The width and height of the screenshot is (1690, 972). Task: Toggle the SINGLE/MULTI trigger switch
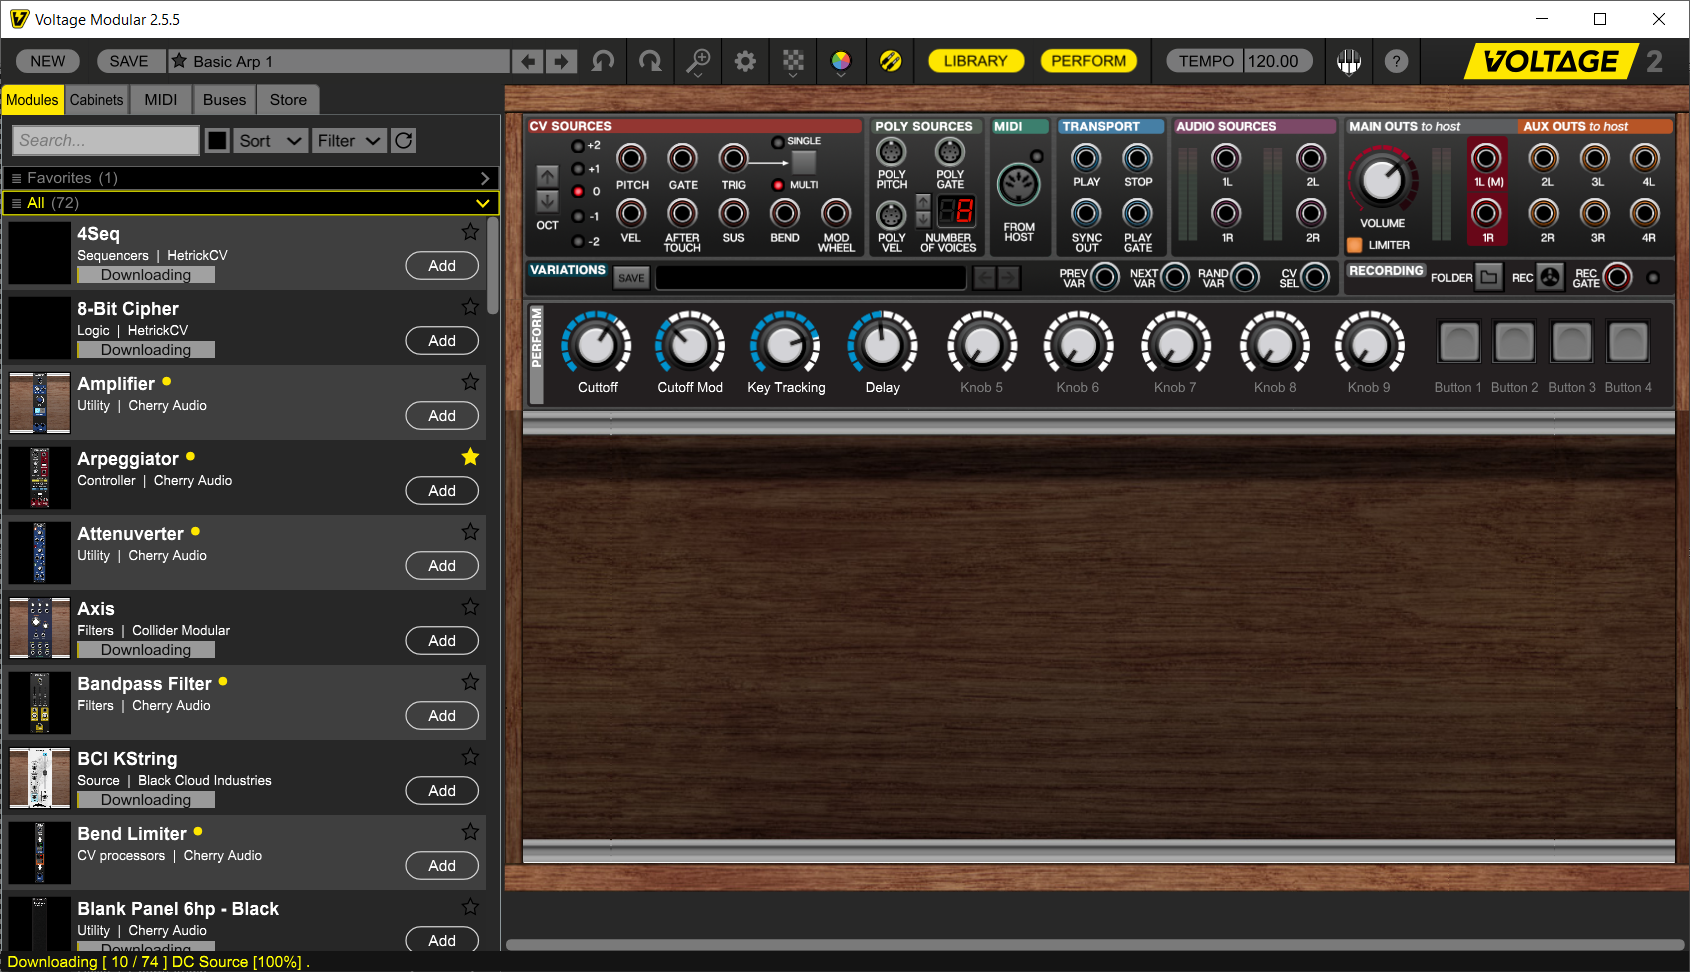click(x=804, y=162)
